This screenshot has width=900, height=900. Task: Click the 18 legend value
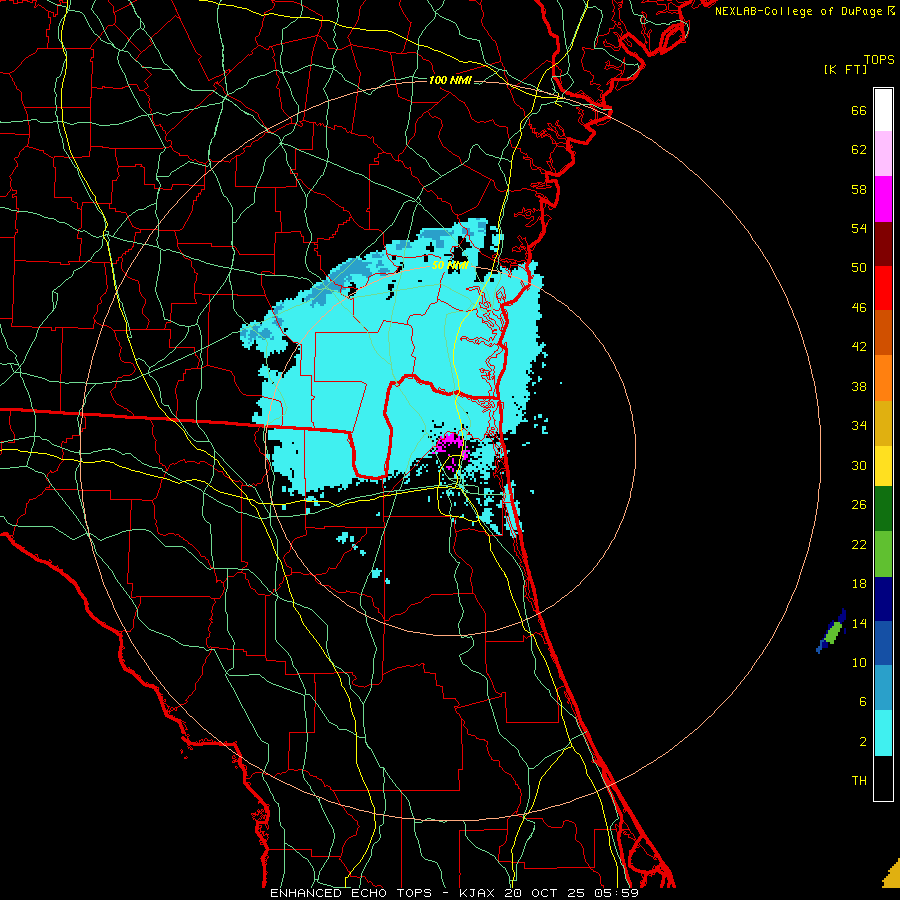[x=859, y=584]
